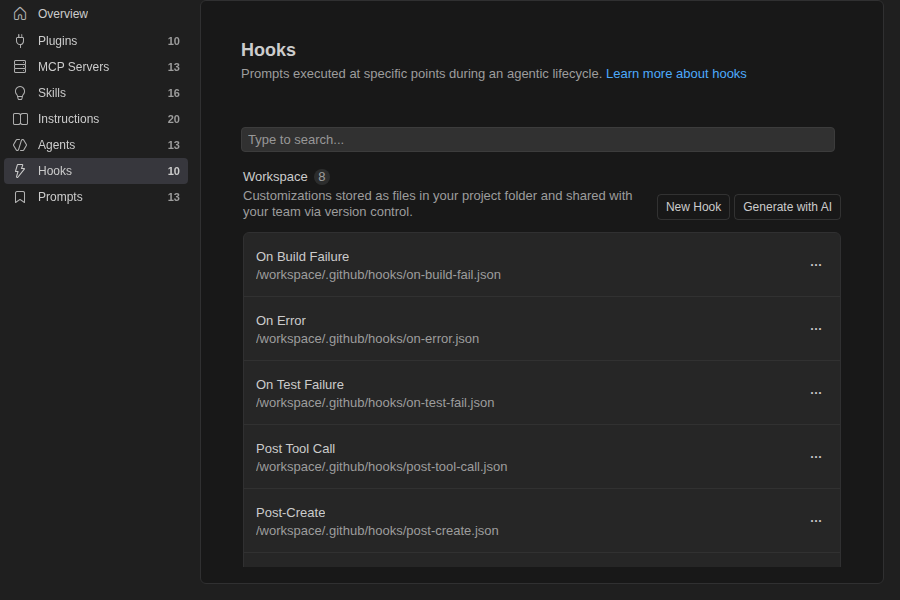Focus the Type to search field
900x600 pixels.
tap(538, 140)
